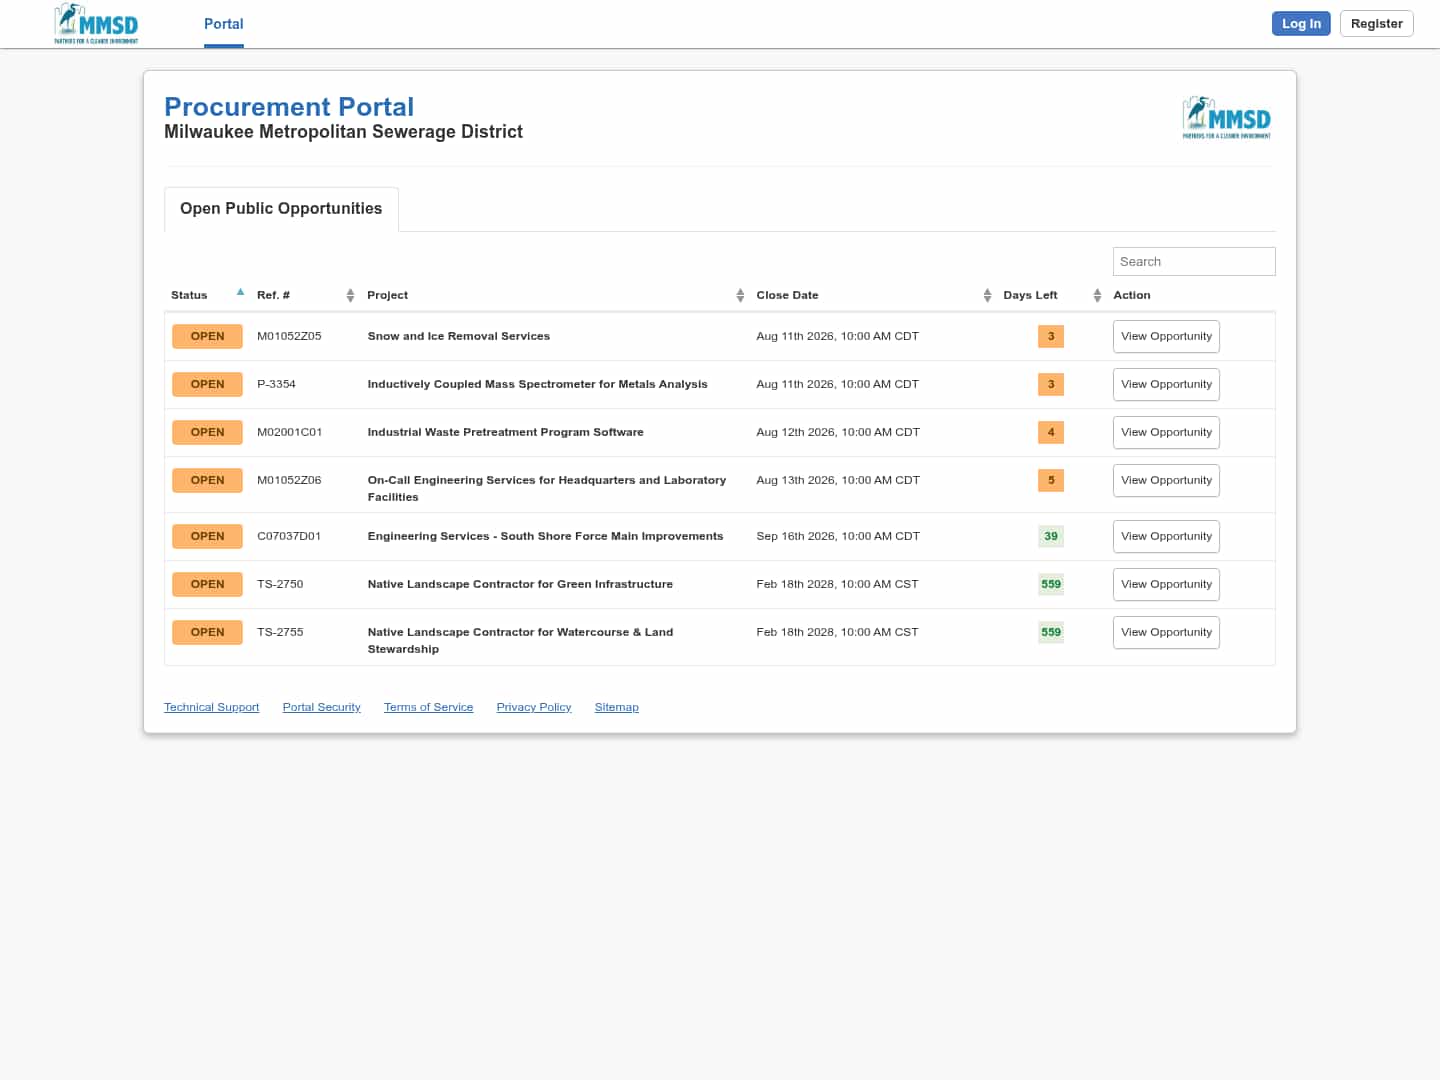The width and height of the screenshot is (1440, 1080).
Task: Sort table by Status column arrow
Action: (240, 293)
